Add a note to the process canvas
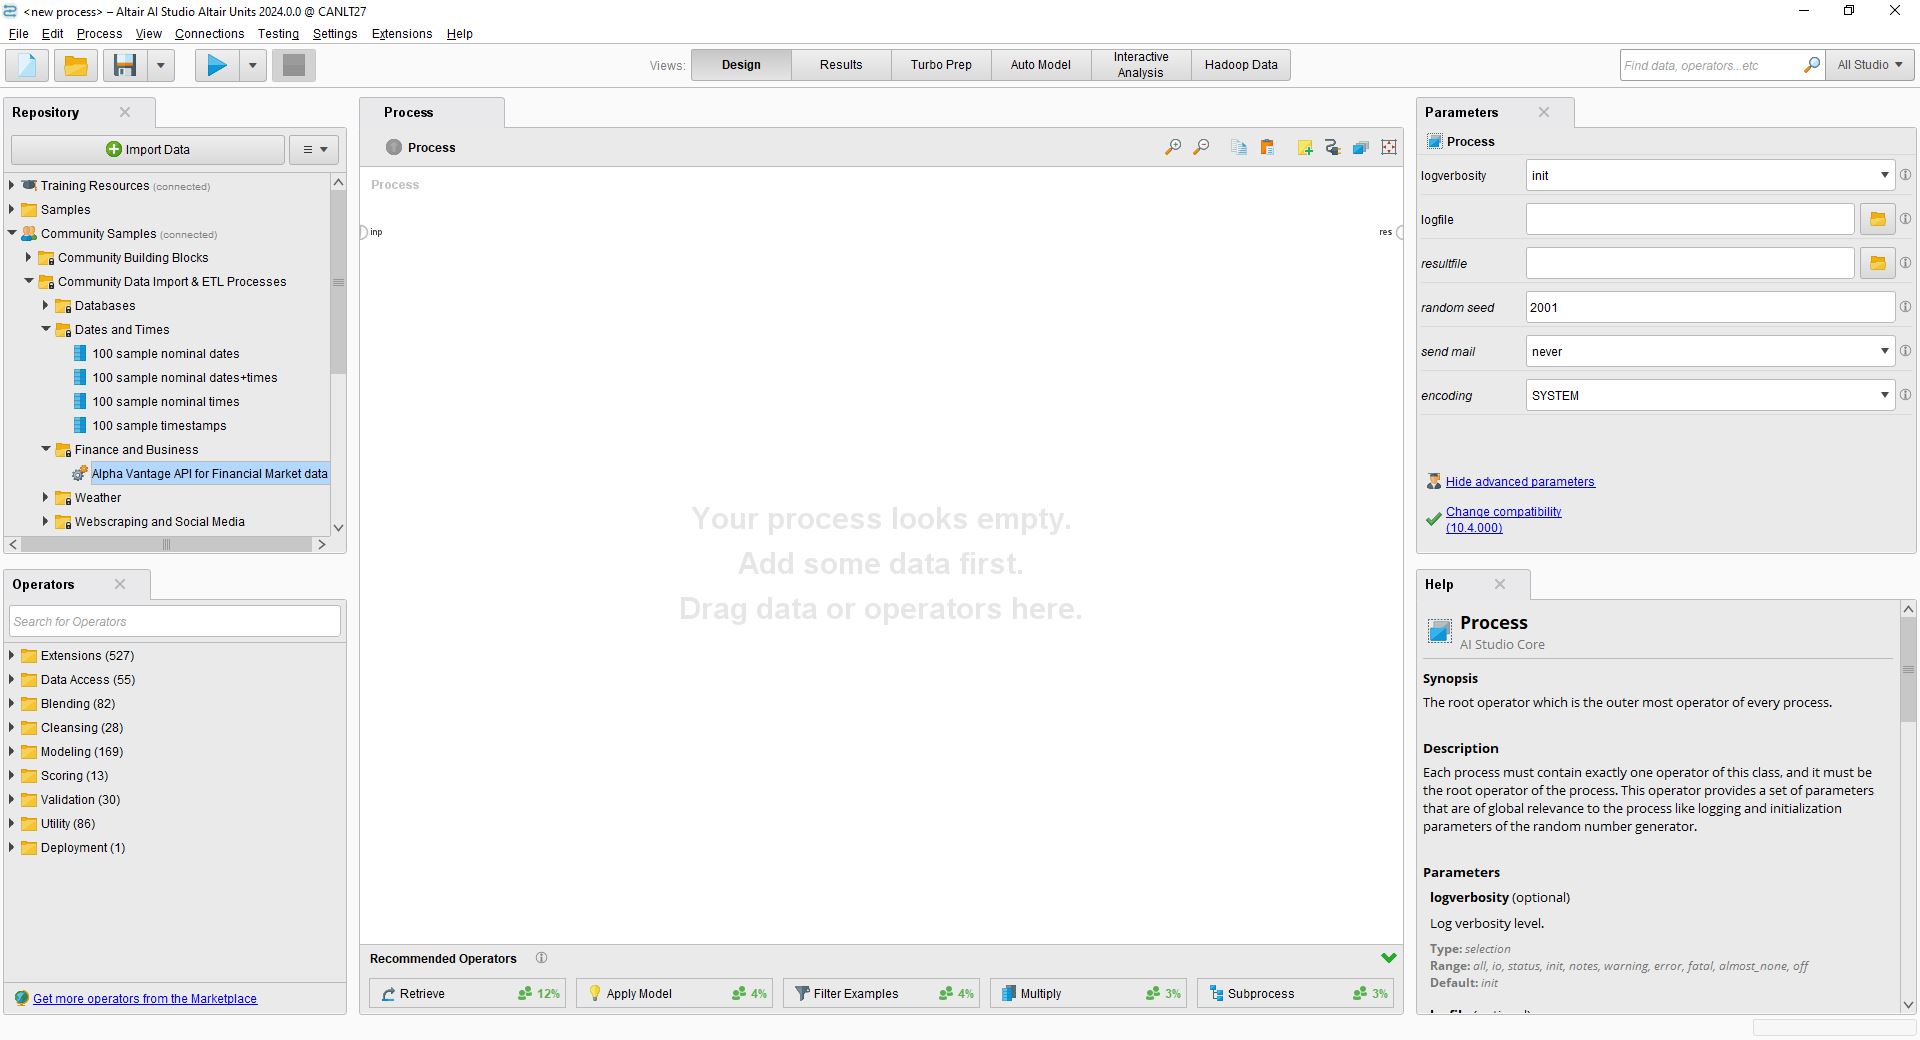The height and width of the screenshot is (1040, 1920). pyautogui.click(x=1305, y=148)
